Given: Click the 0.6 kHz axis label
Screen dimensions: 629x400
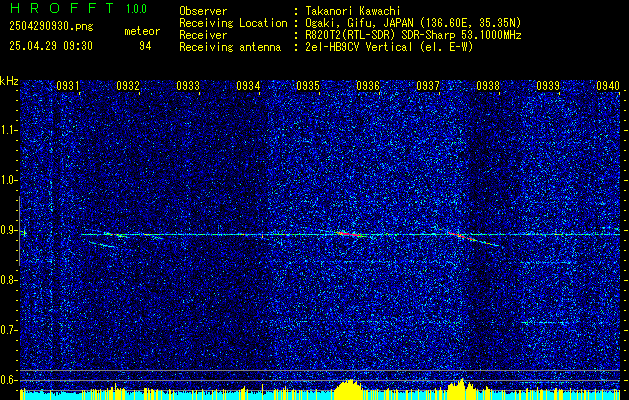Looking at the screenshot, I should tap(9, 380).
